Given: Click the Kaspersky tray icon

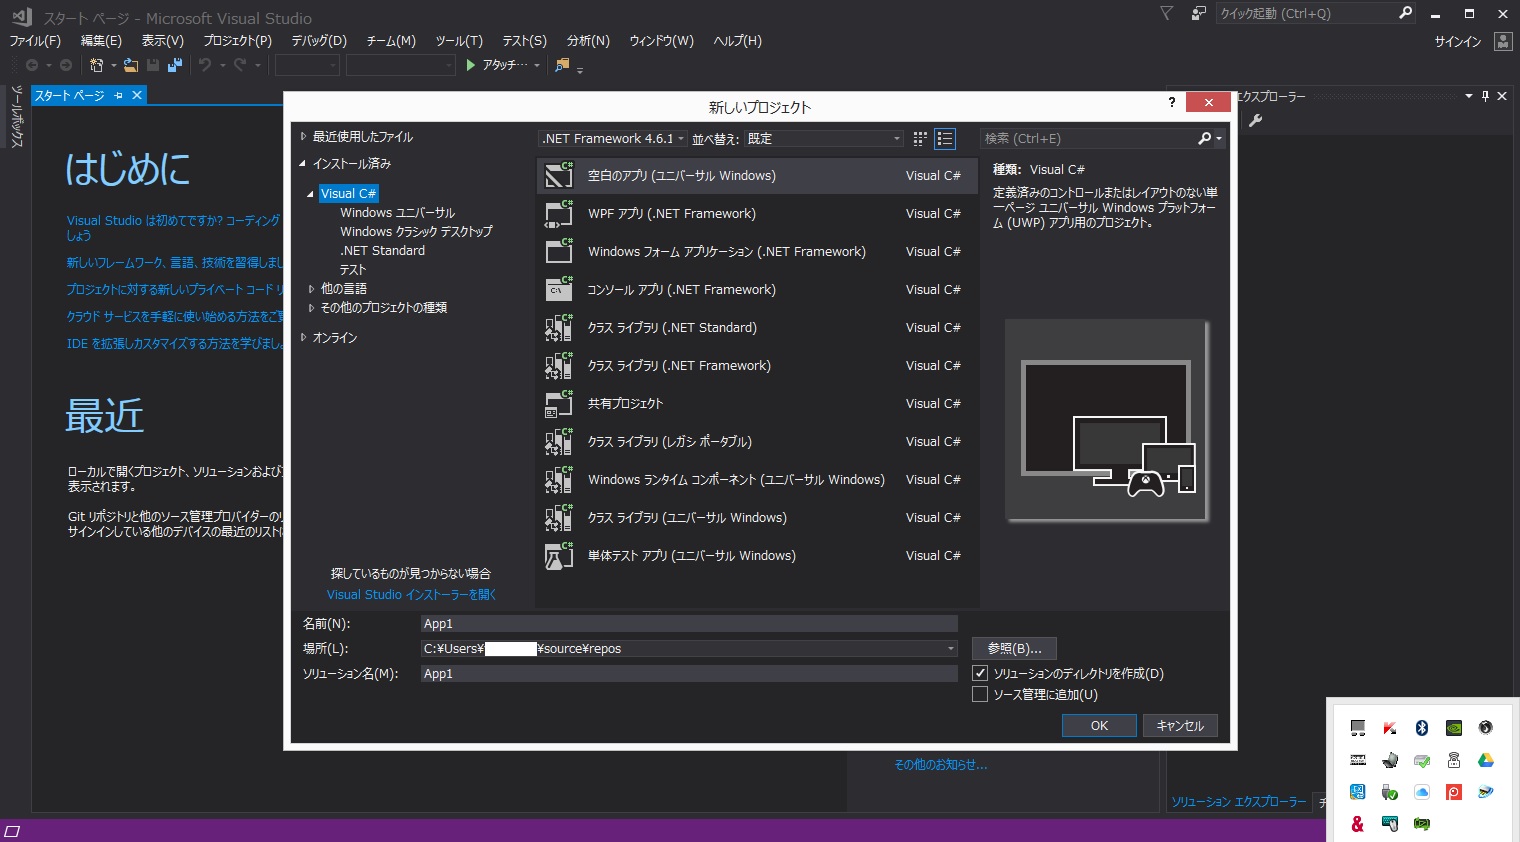Looking at the screenshot, I should click(1389, 728).
